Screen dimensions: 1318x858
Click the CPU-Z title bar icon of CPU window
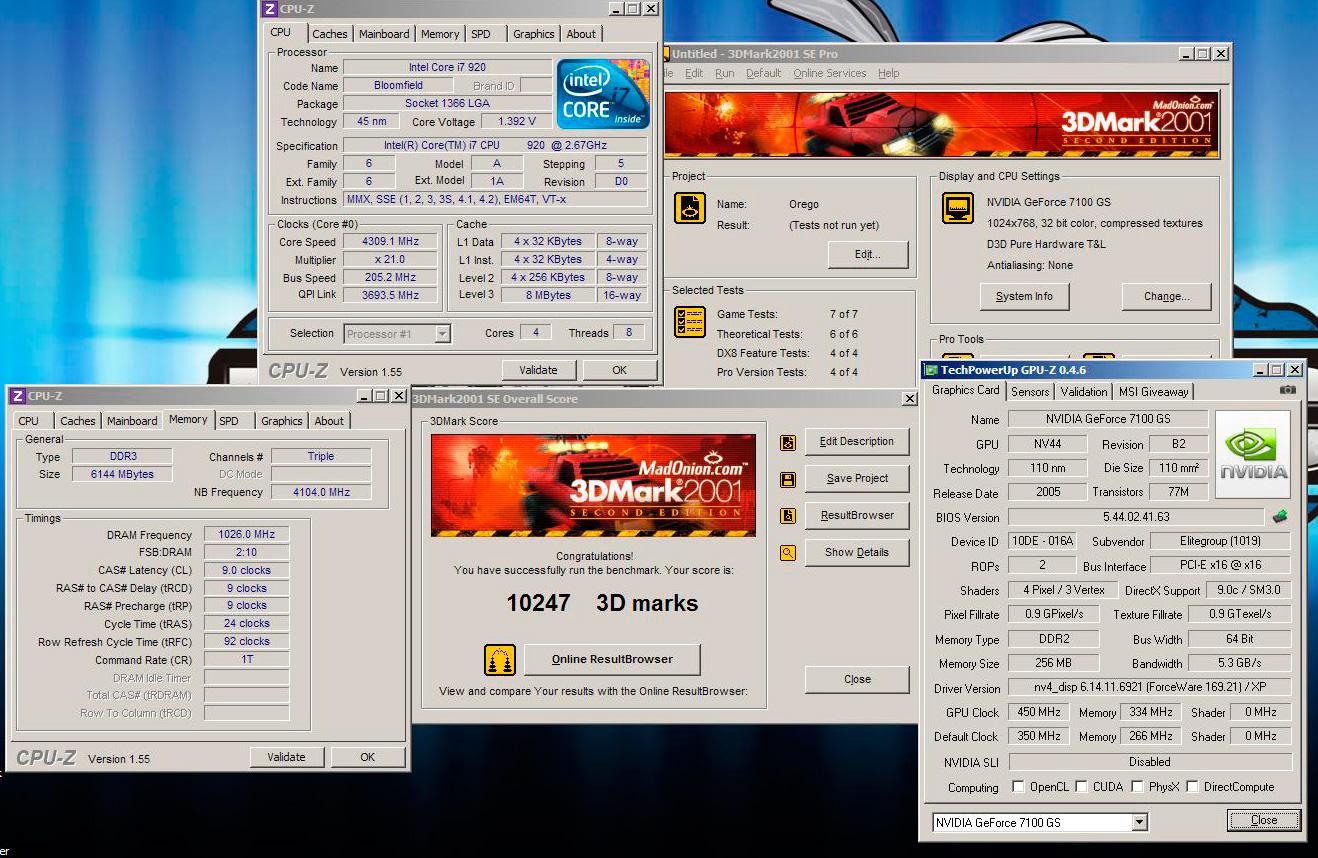(x=270, y=9)
